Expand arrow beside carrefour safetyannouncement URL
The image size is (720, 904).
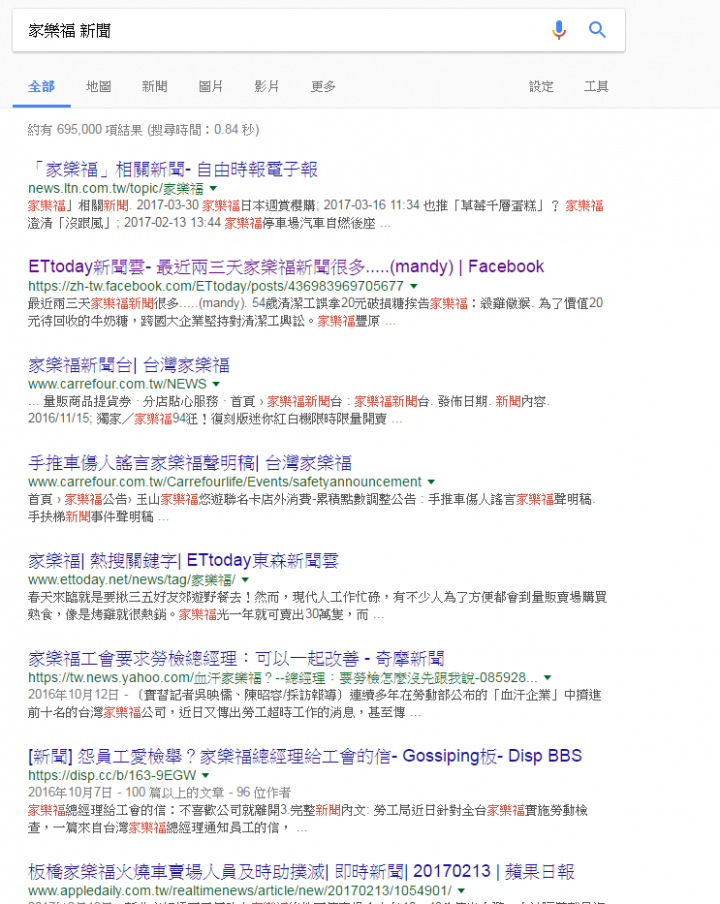(431, 482)
